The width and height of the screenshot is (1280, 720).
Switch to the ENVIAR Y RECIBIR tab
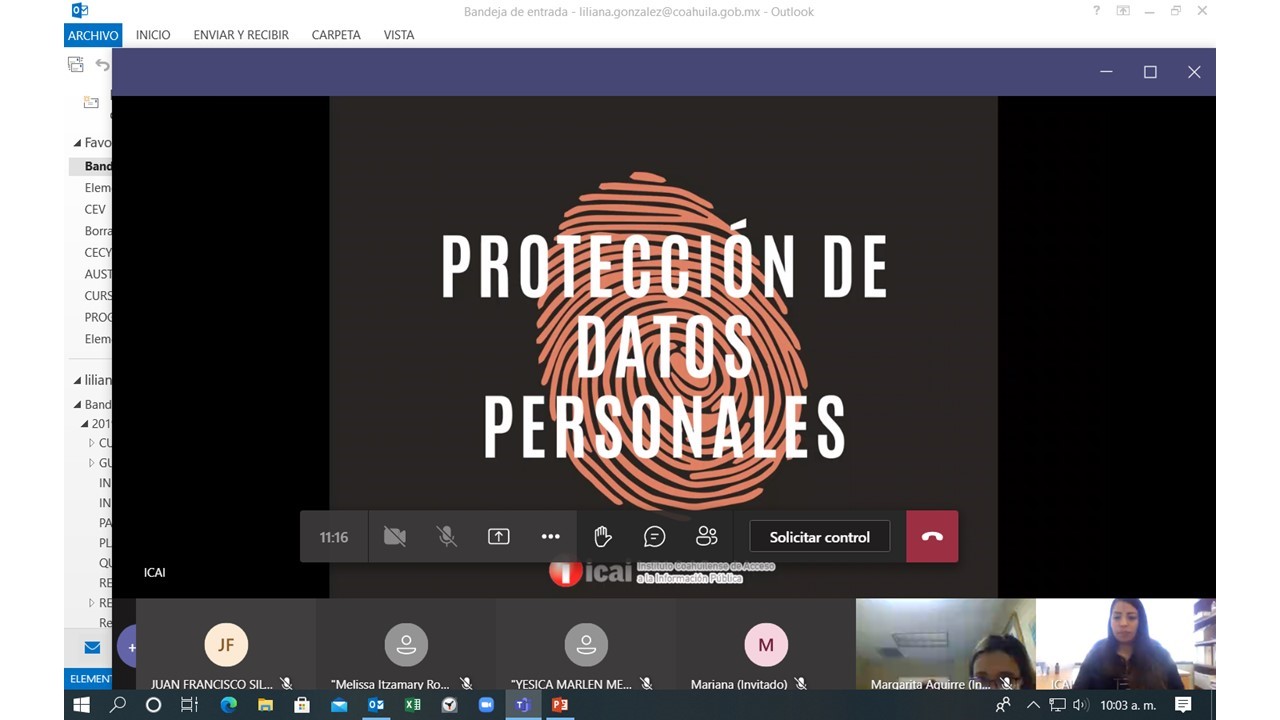[241, 35]
